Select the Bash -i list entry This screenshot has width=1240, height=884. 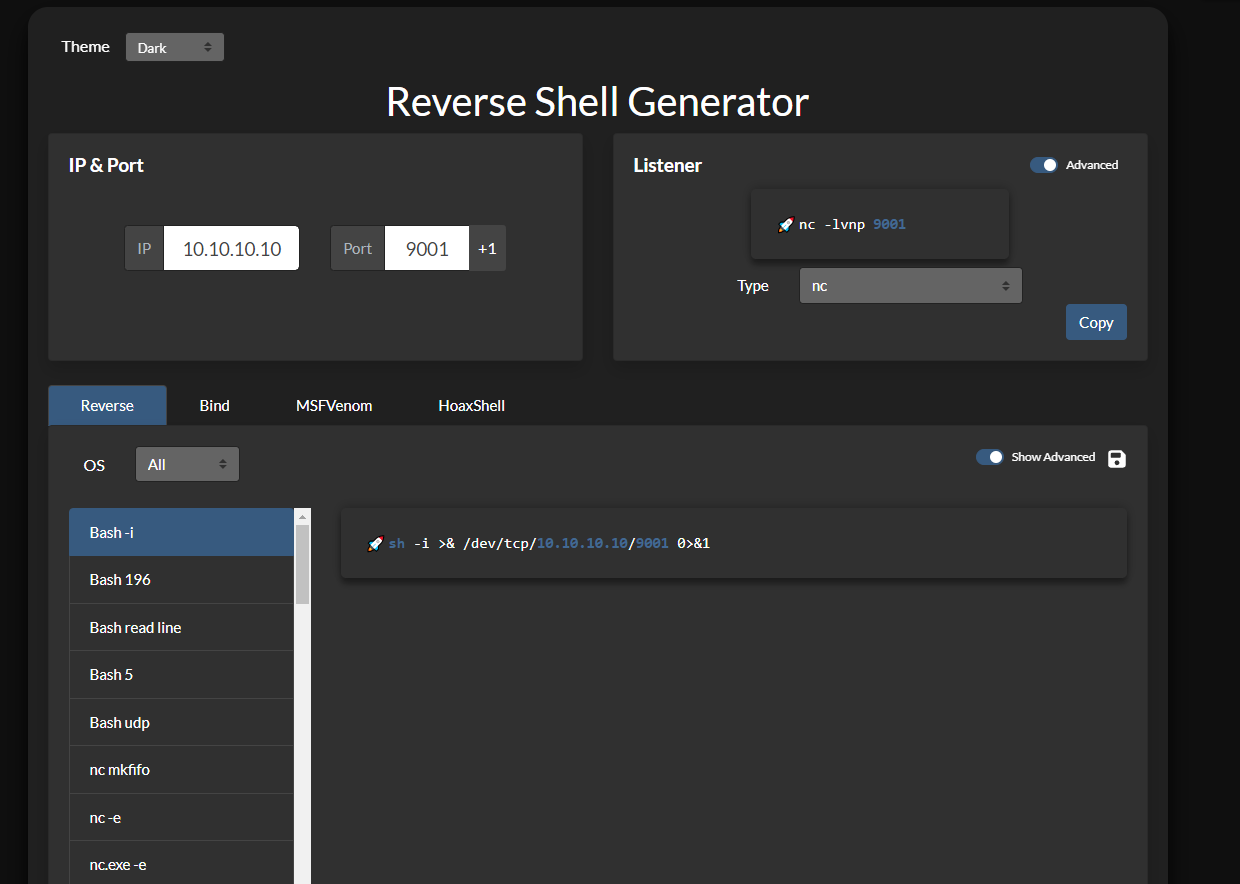click(x=181, y=533)
